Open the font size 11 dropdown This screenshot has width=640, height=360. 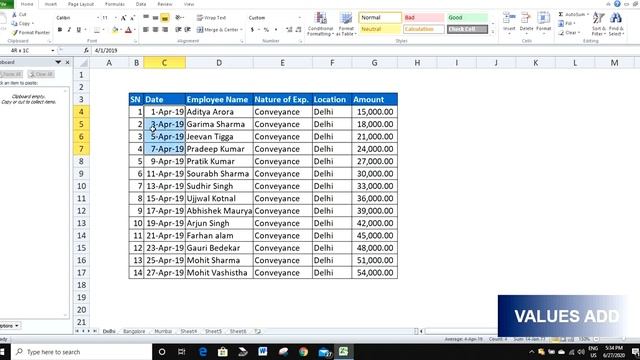(116, 18)
